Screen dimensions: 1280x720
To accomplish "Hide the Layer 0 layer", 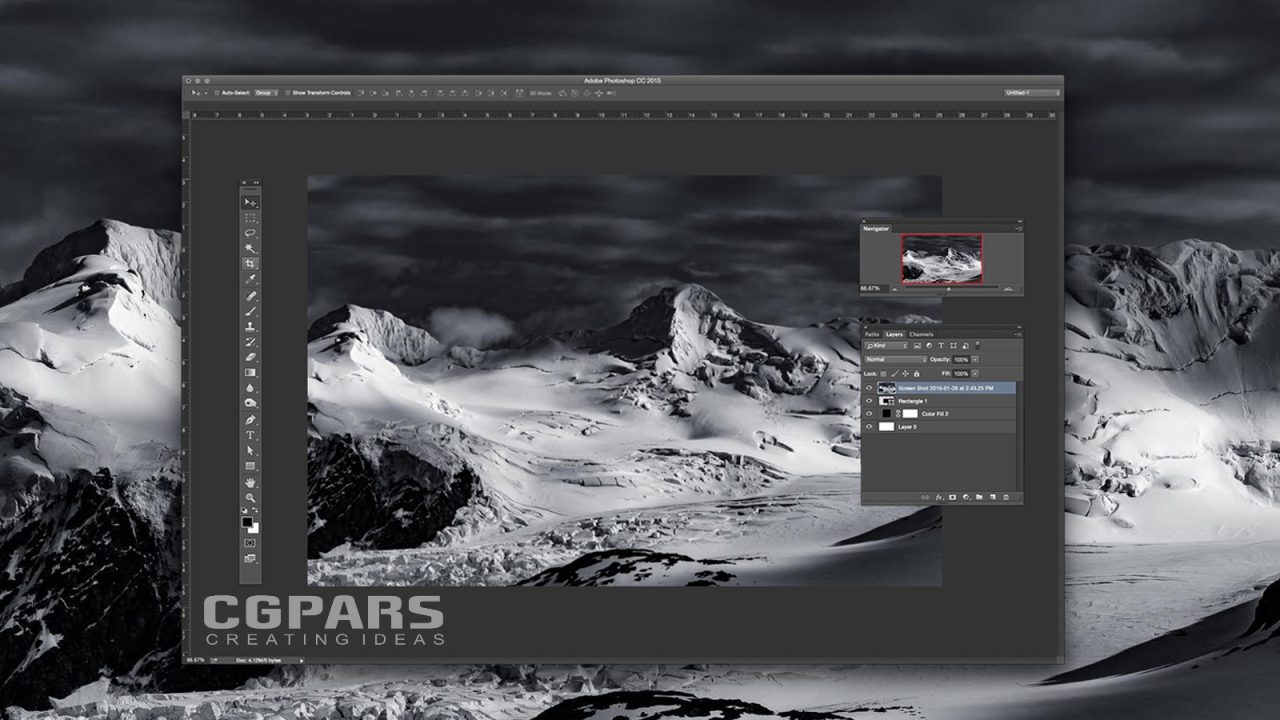I will click(x=869, y=427).
